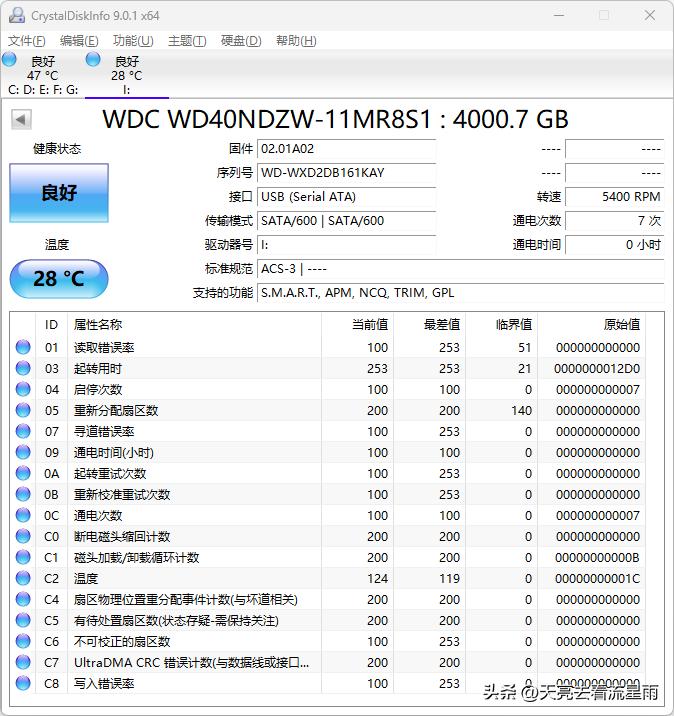Click status orb for attribute C6 不可校正的扇区数
Image resolution: width=674 pixels, height=716 pixels.
click(23, 641)
